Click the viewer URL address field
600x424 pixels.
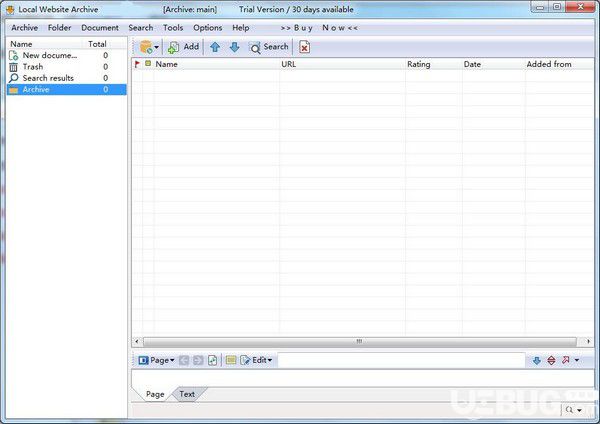tap(401, 360)
